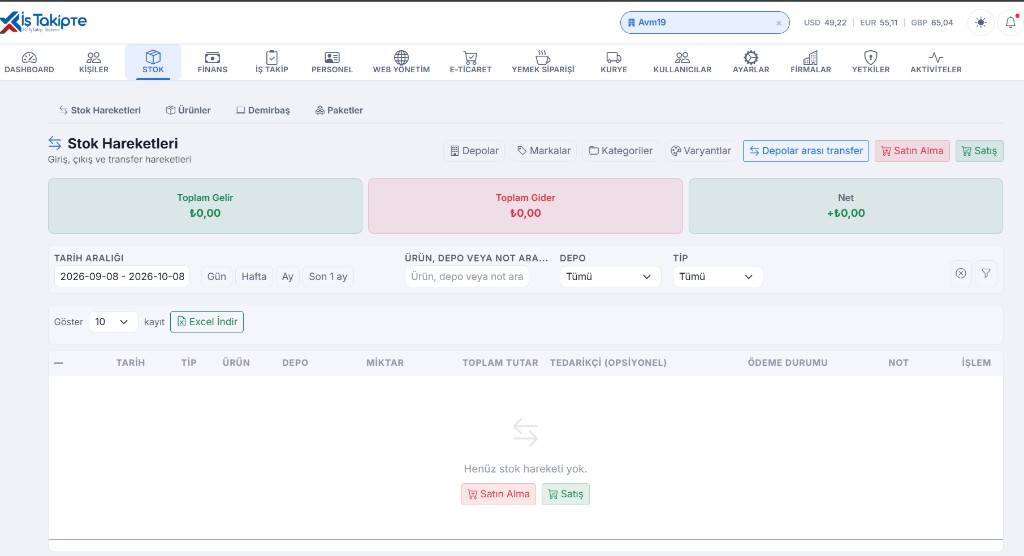Reset filters with the circled X icon
This screenshot has height=556, width=1024.
pyautogui.click(x=961, y=274)
